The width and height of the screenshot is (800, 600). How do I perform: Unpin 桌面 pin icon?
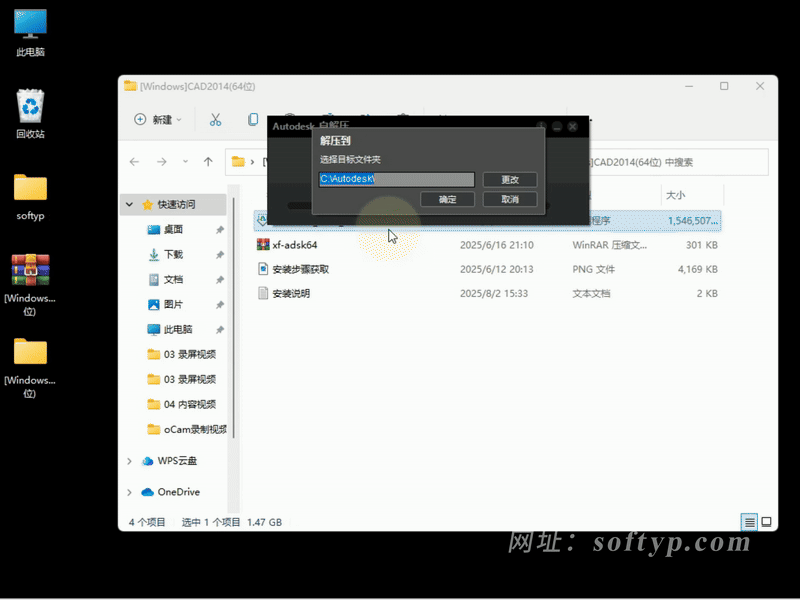click(220, 230)
